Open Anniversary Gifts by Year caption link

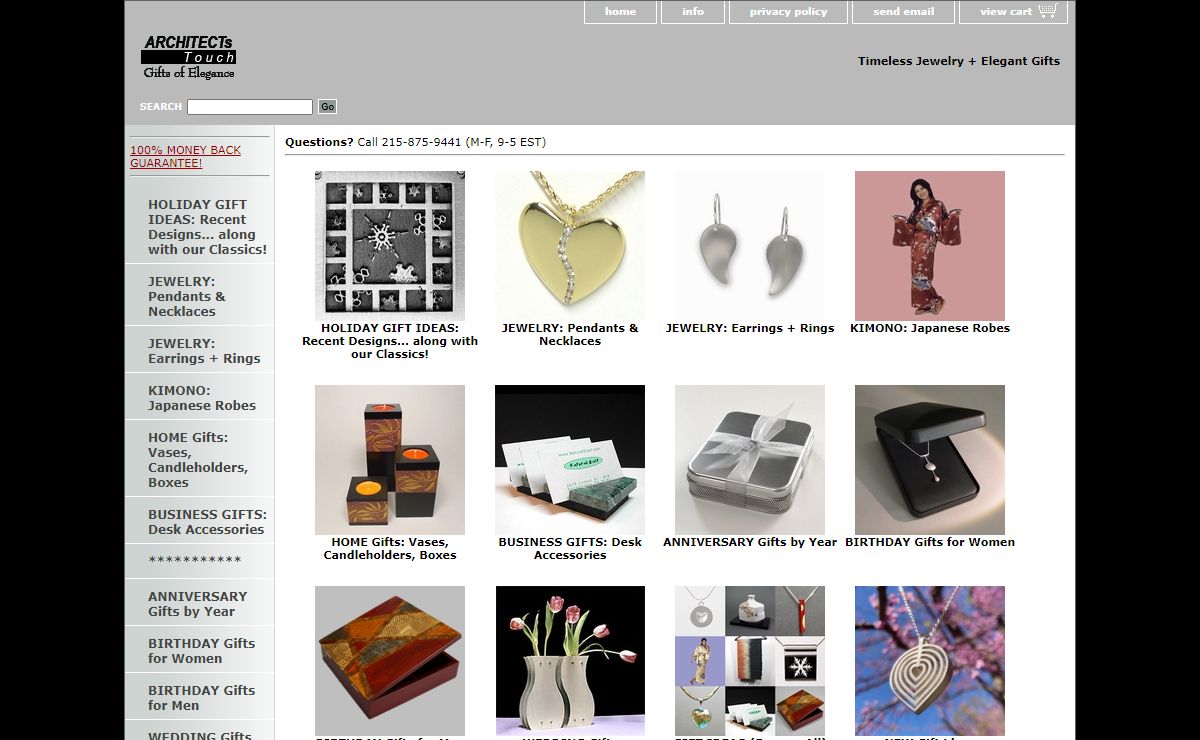(x=750, y=542)
